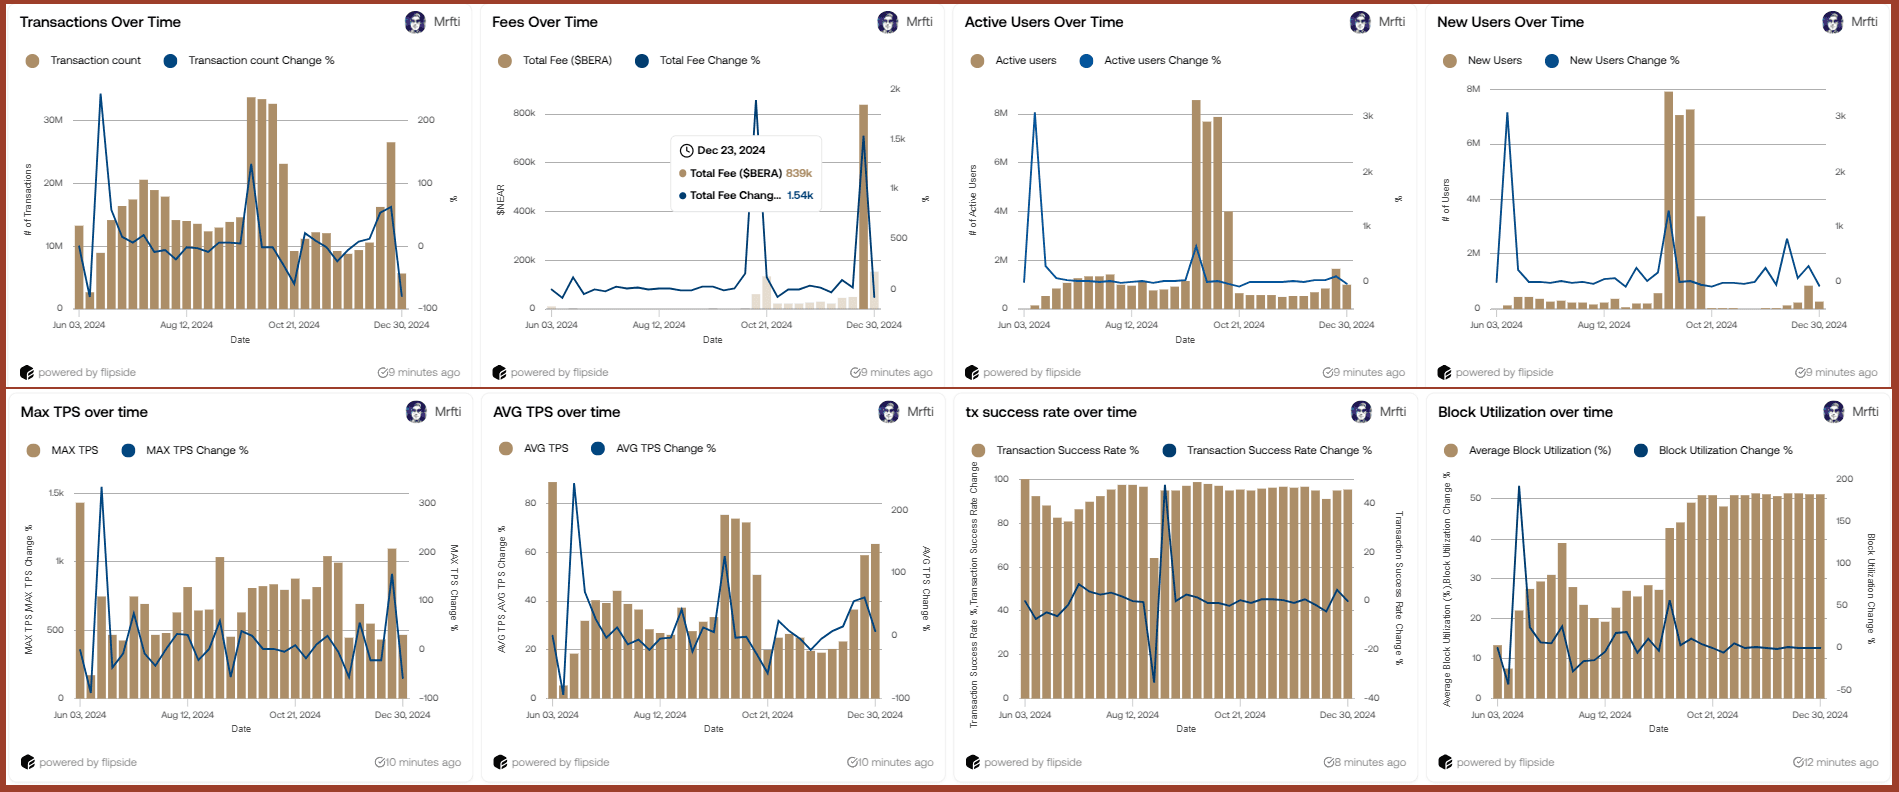The image size is (1899, 792).
Task: Select the Max TPS over time title
Action: click(84, 412)
